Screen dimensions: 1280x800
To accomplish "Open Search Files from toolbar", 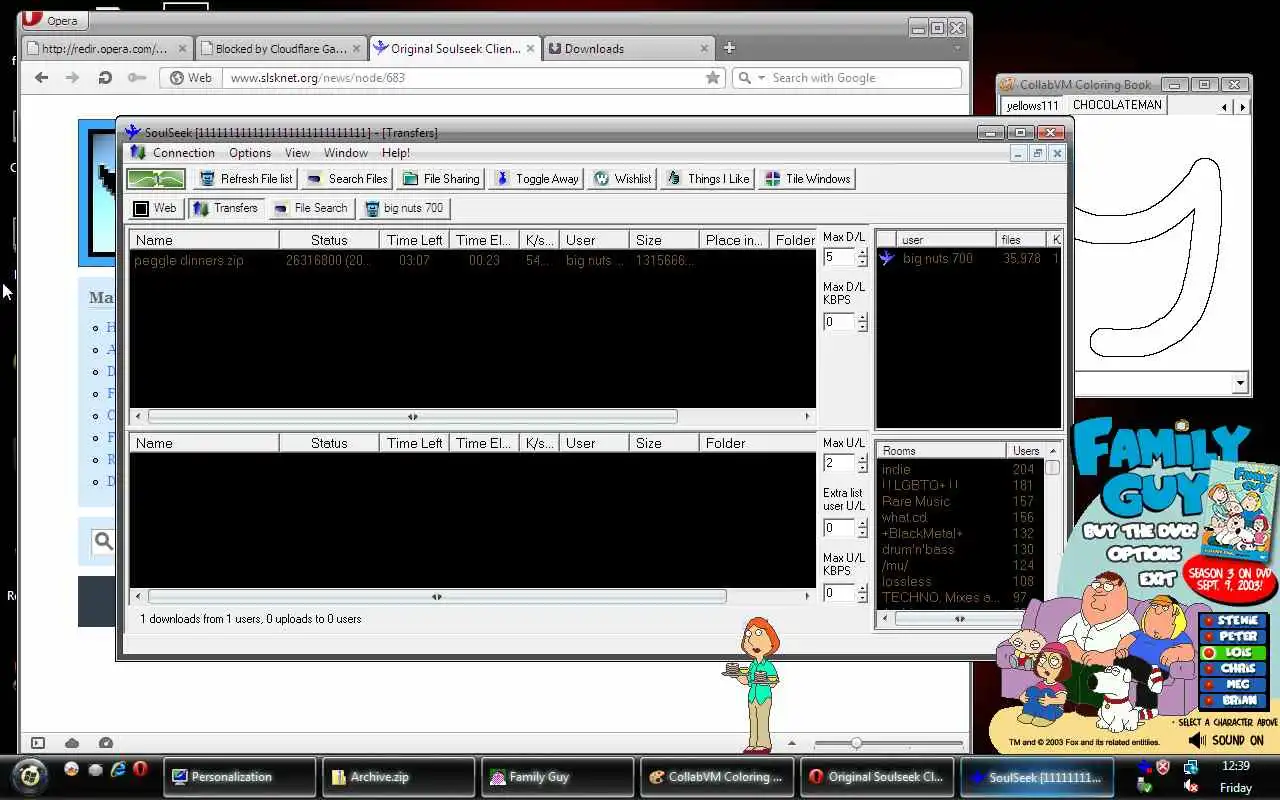I will (x=347, y=179).
